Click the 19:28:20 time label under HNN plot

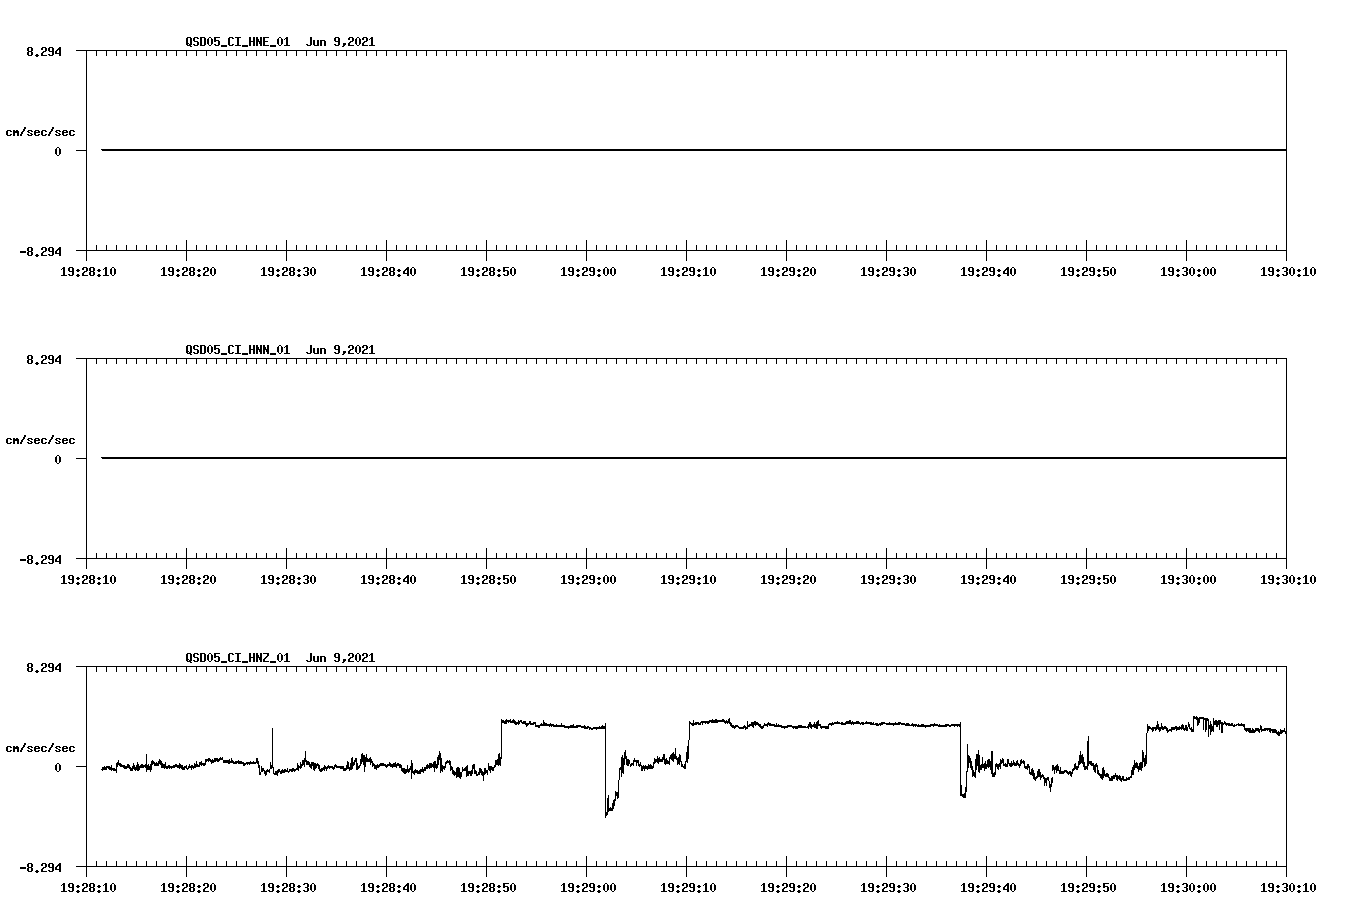tap(187, 579)
